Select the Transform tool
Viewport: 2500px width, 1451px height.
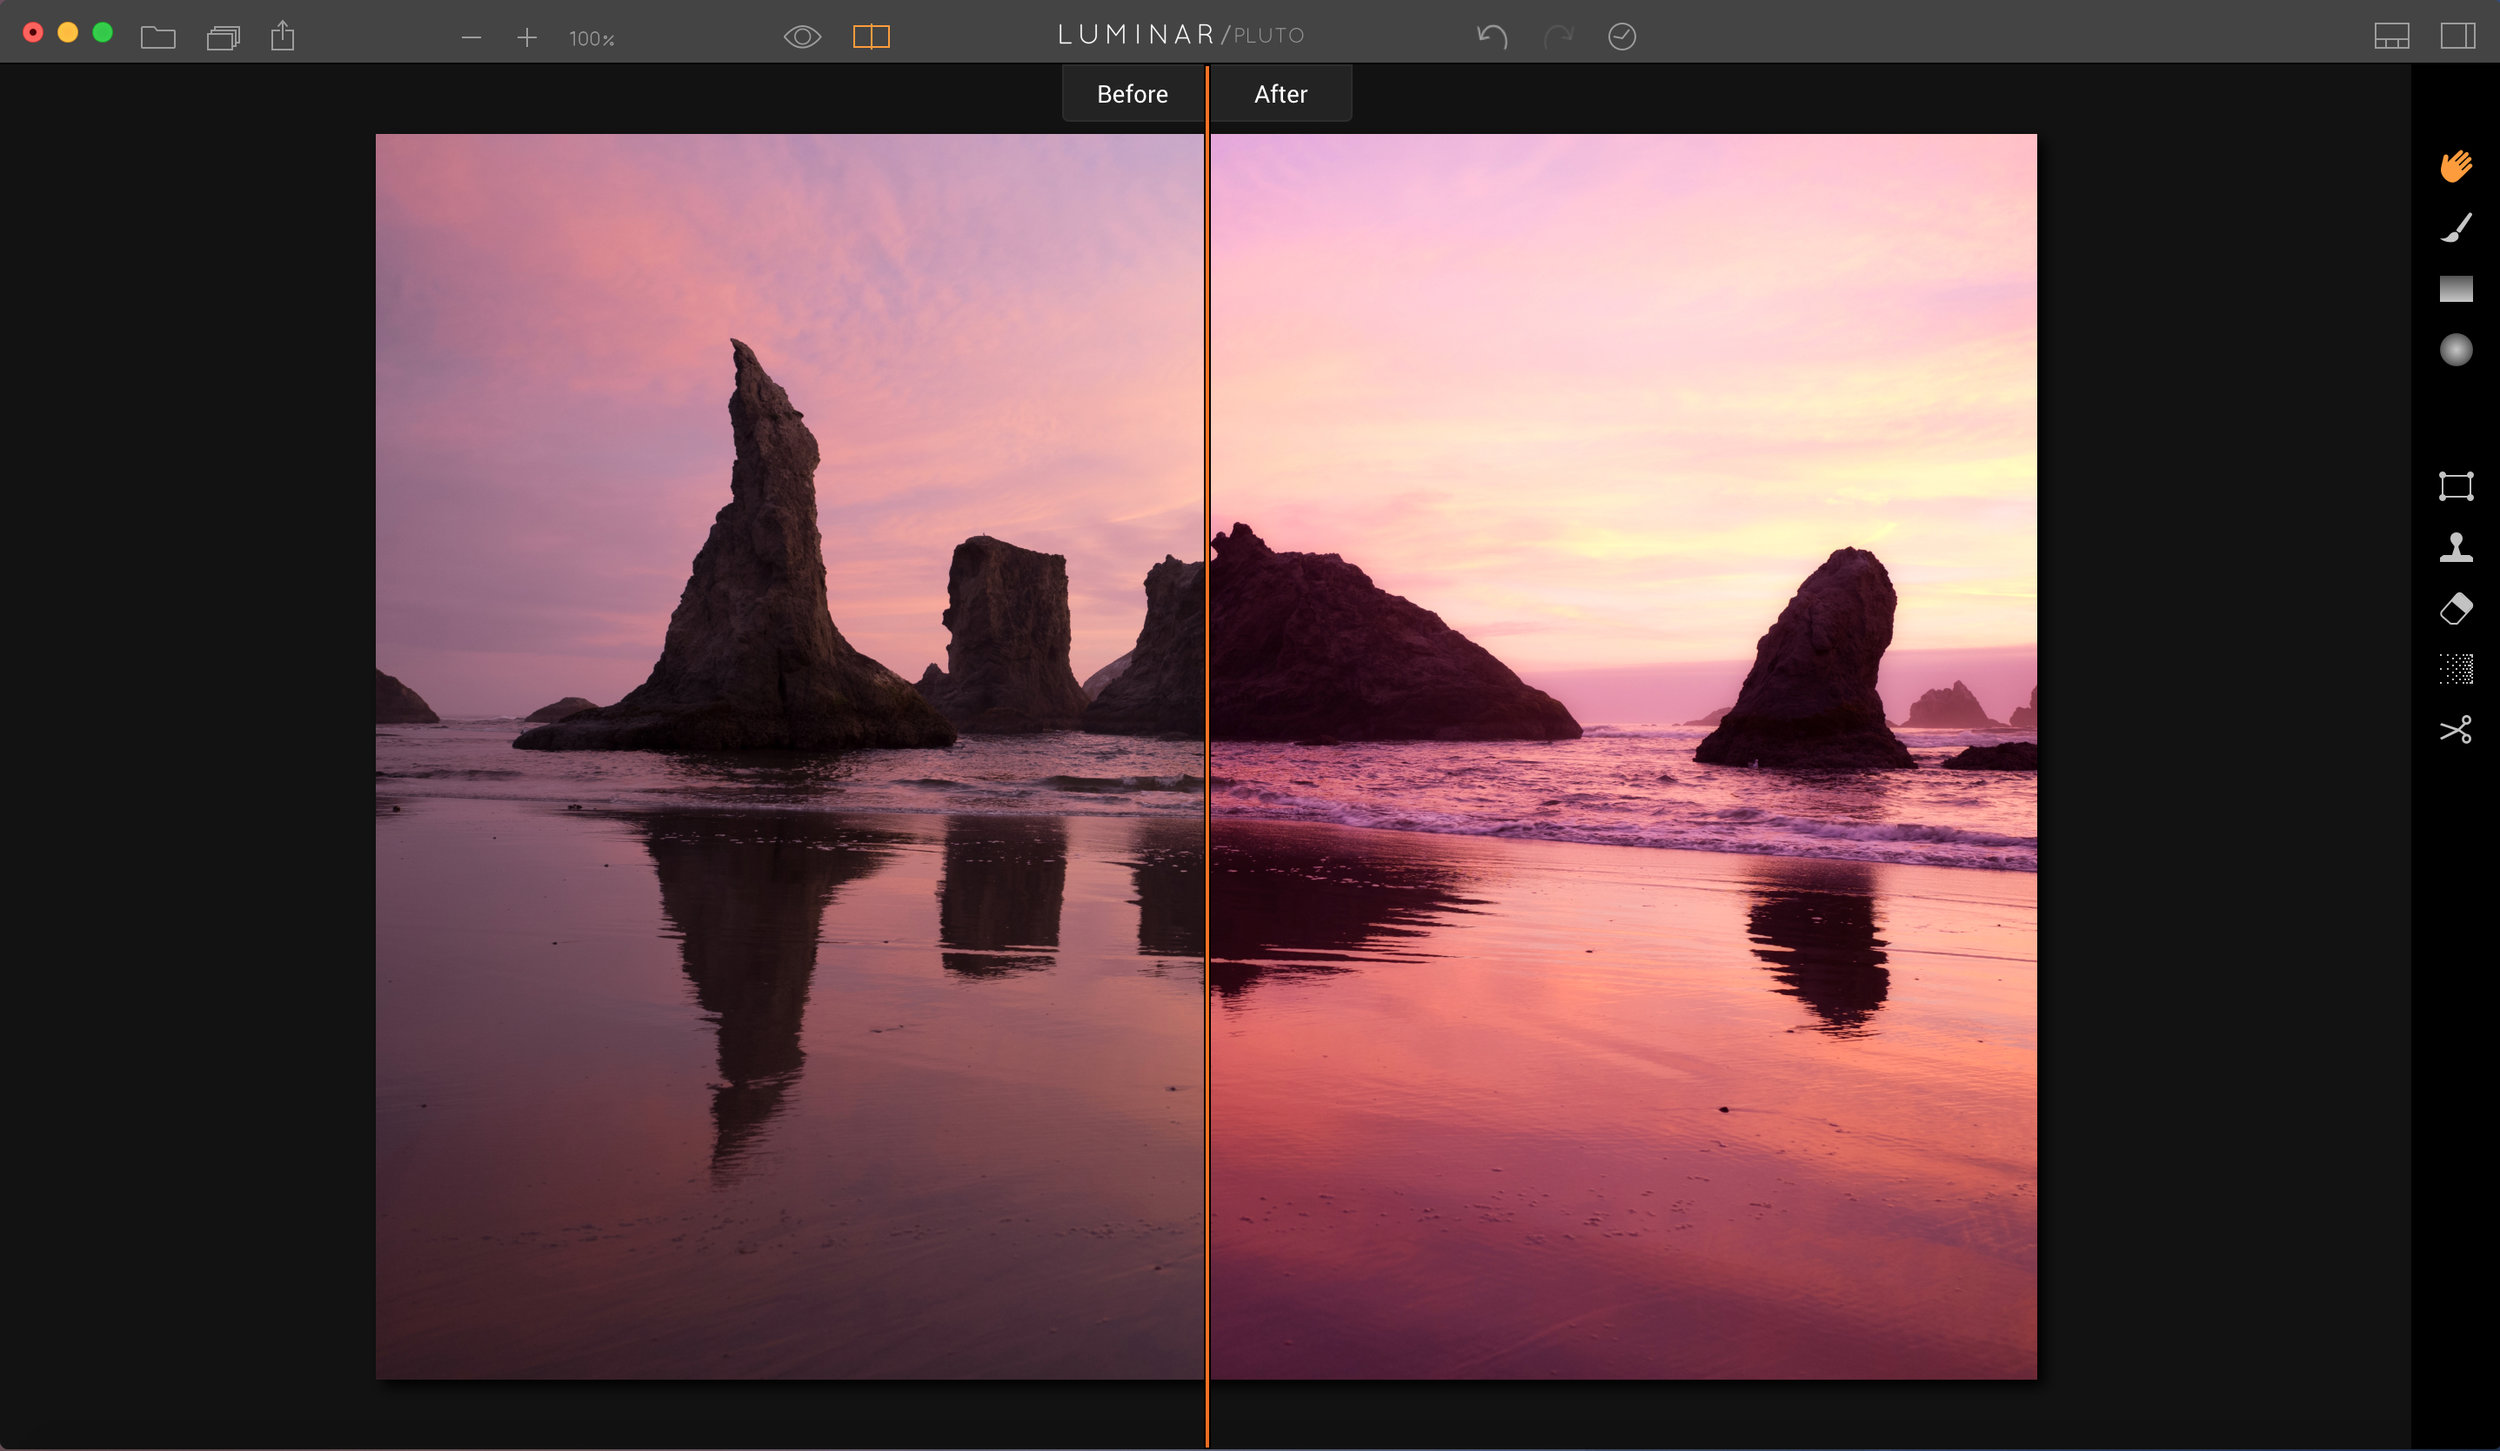[2456, 487]
